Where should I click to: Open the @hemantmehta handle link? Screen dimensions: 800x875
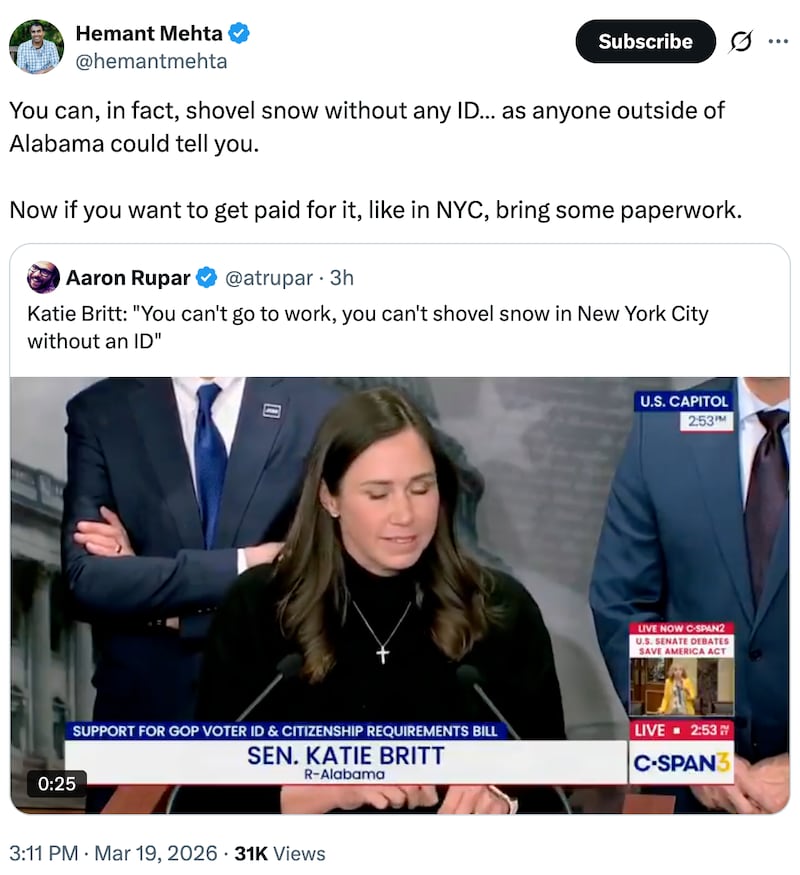(x=151, y=61)
